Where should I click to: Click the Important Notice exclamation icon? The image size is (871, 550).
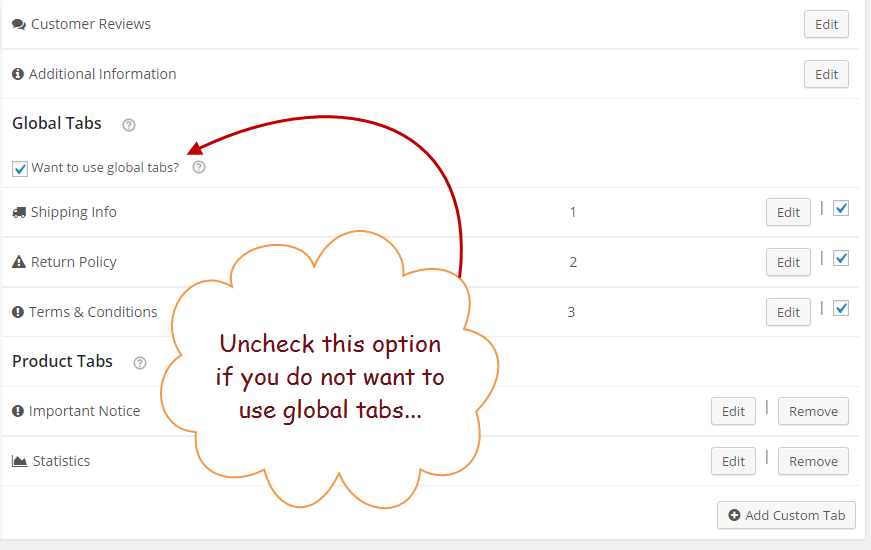[18, 411]
